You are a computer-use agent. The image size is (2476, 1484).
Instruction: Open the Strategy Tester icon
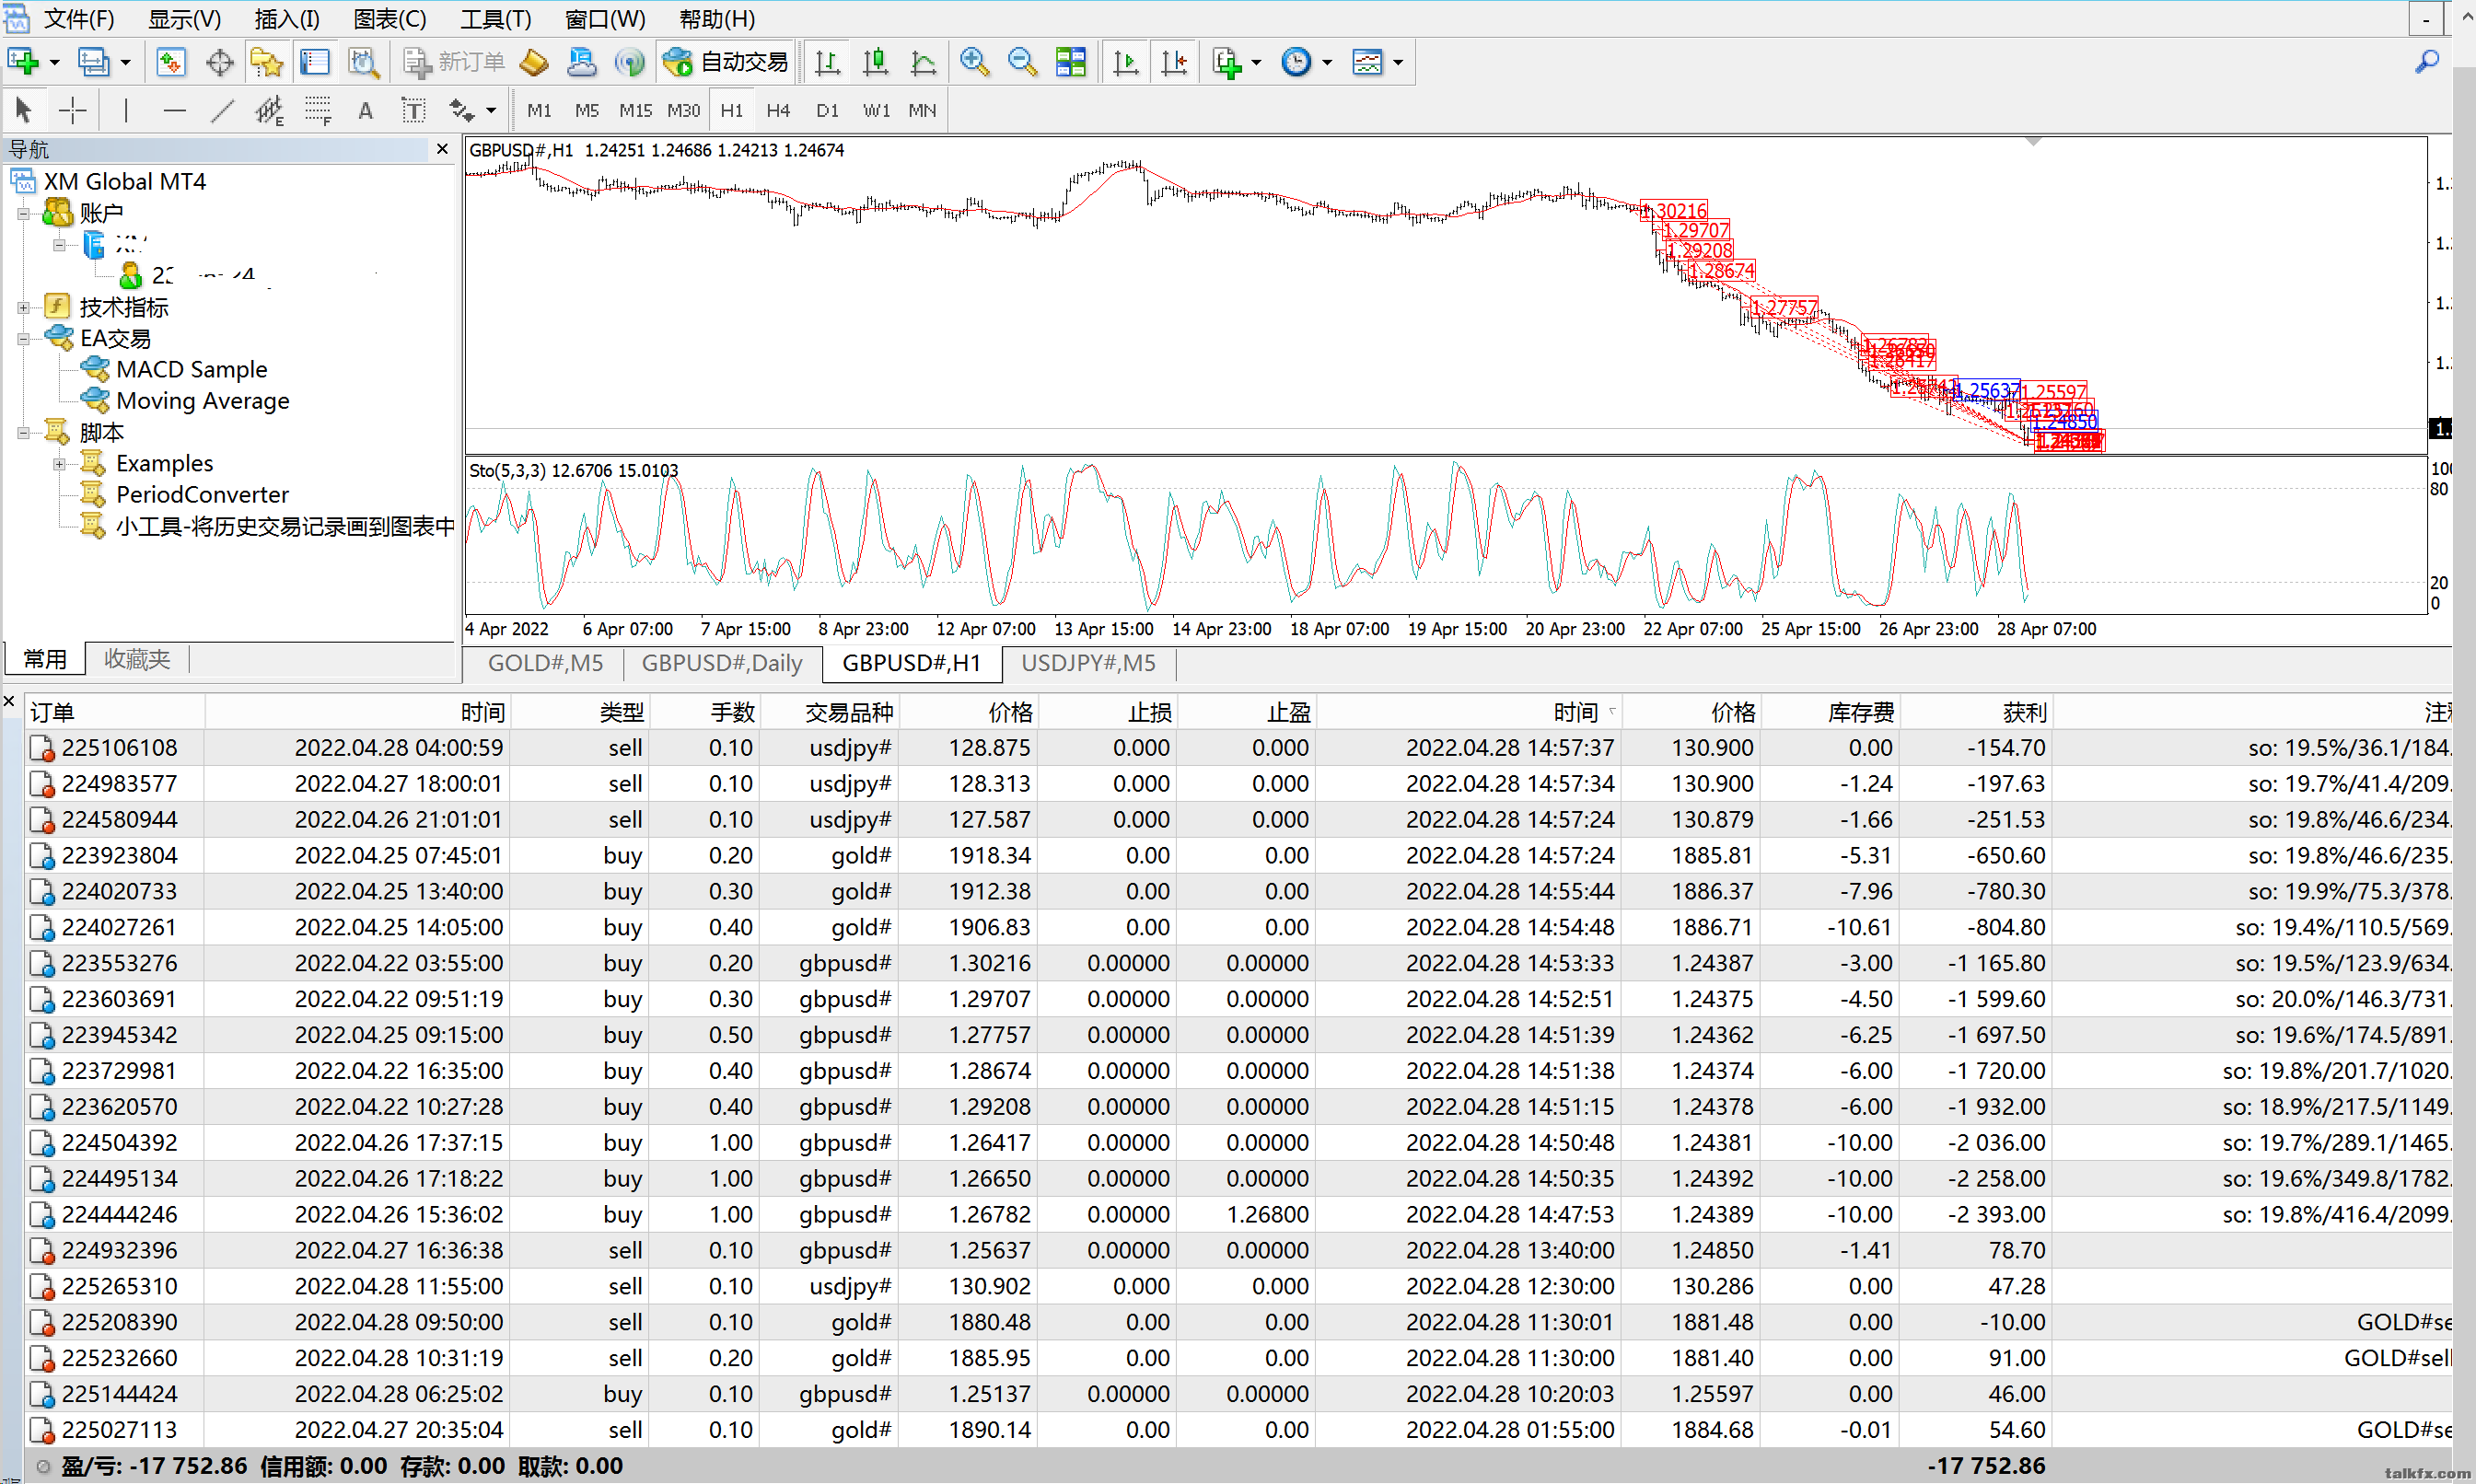coord(363,62)
